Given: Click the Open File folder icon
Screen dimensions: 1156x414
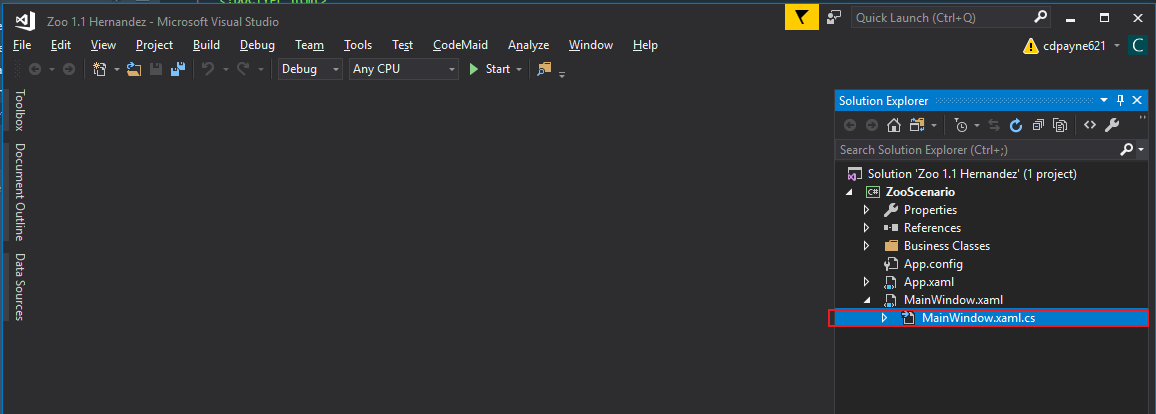Looking at the screenshot, I should tap(132, 69).
